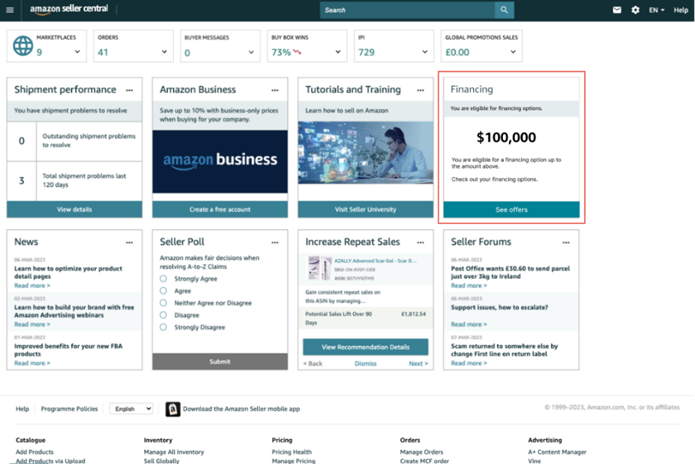
Task: Open Tutorials and Training card options menu
Action: click(x=420, y=90)
